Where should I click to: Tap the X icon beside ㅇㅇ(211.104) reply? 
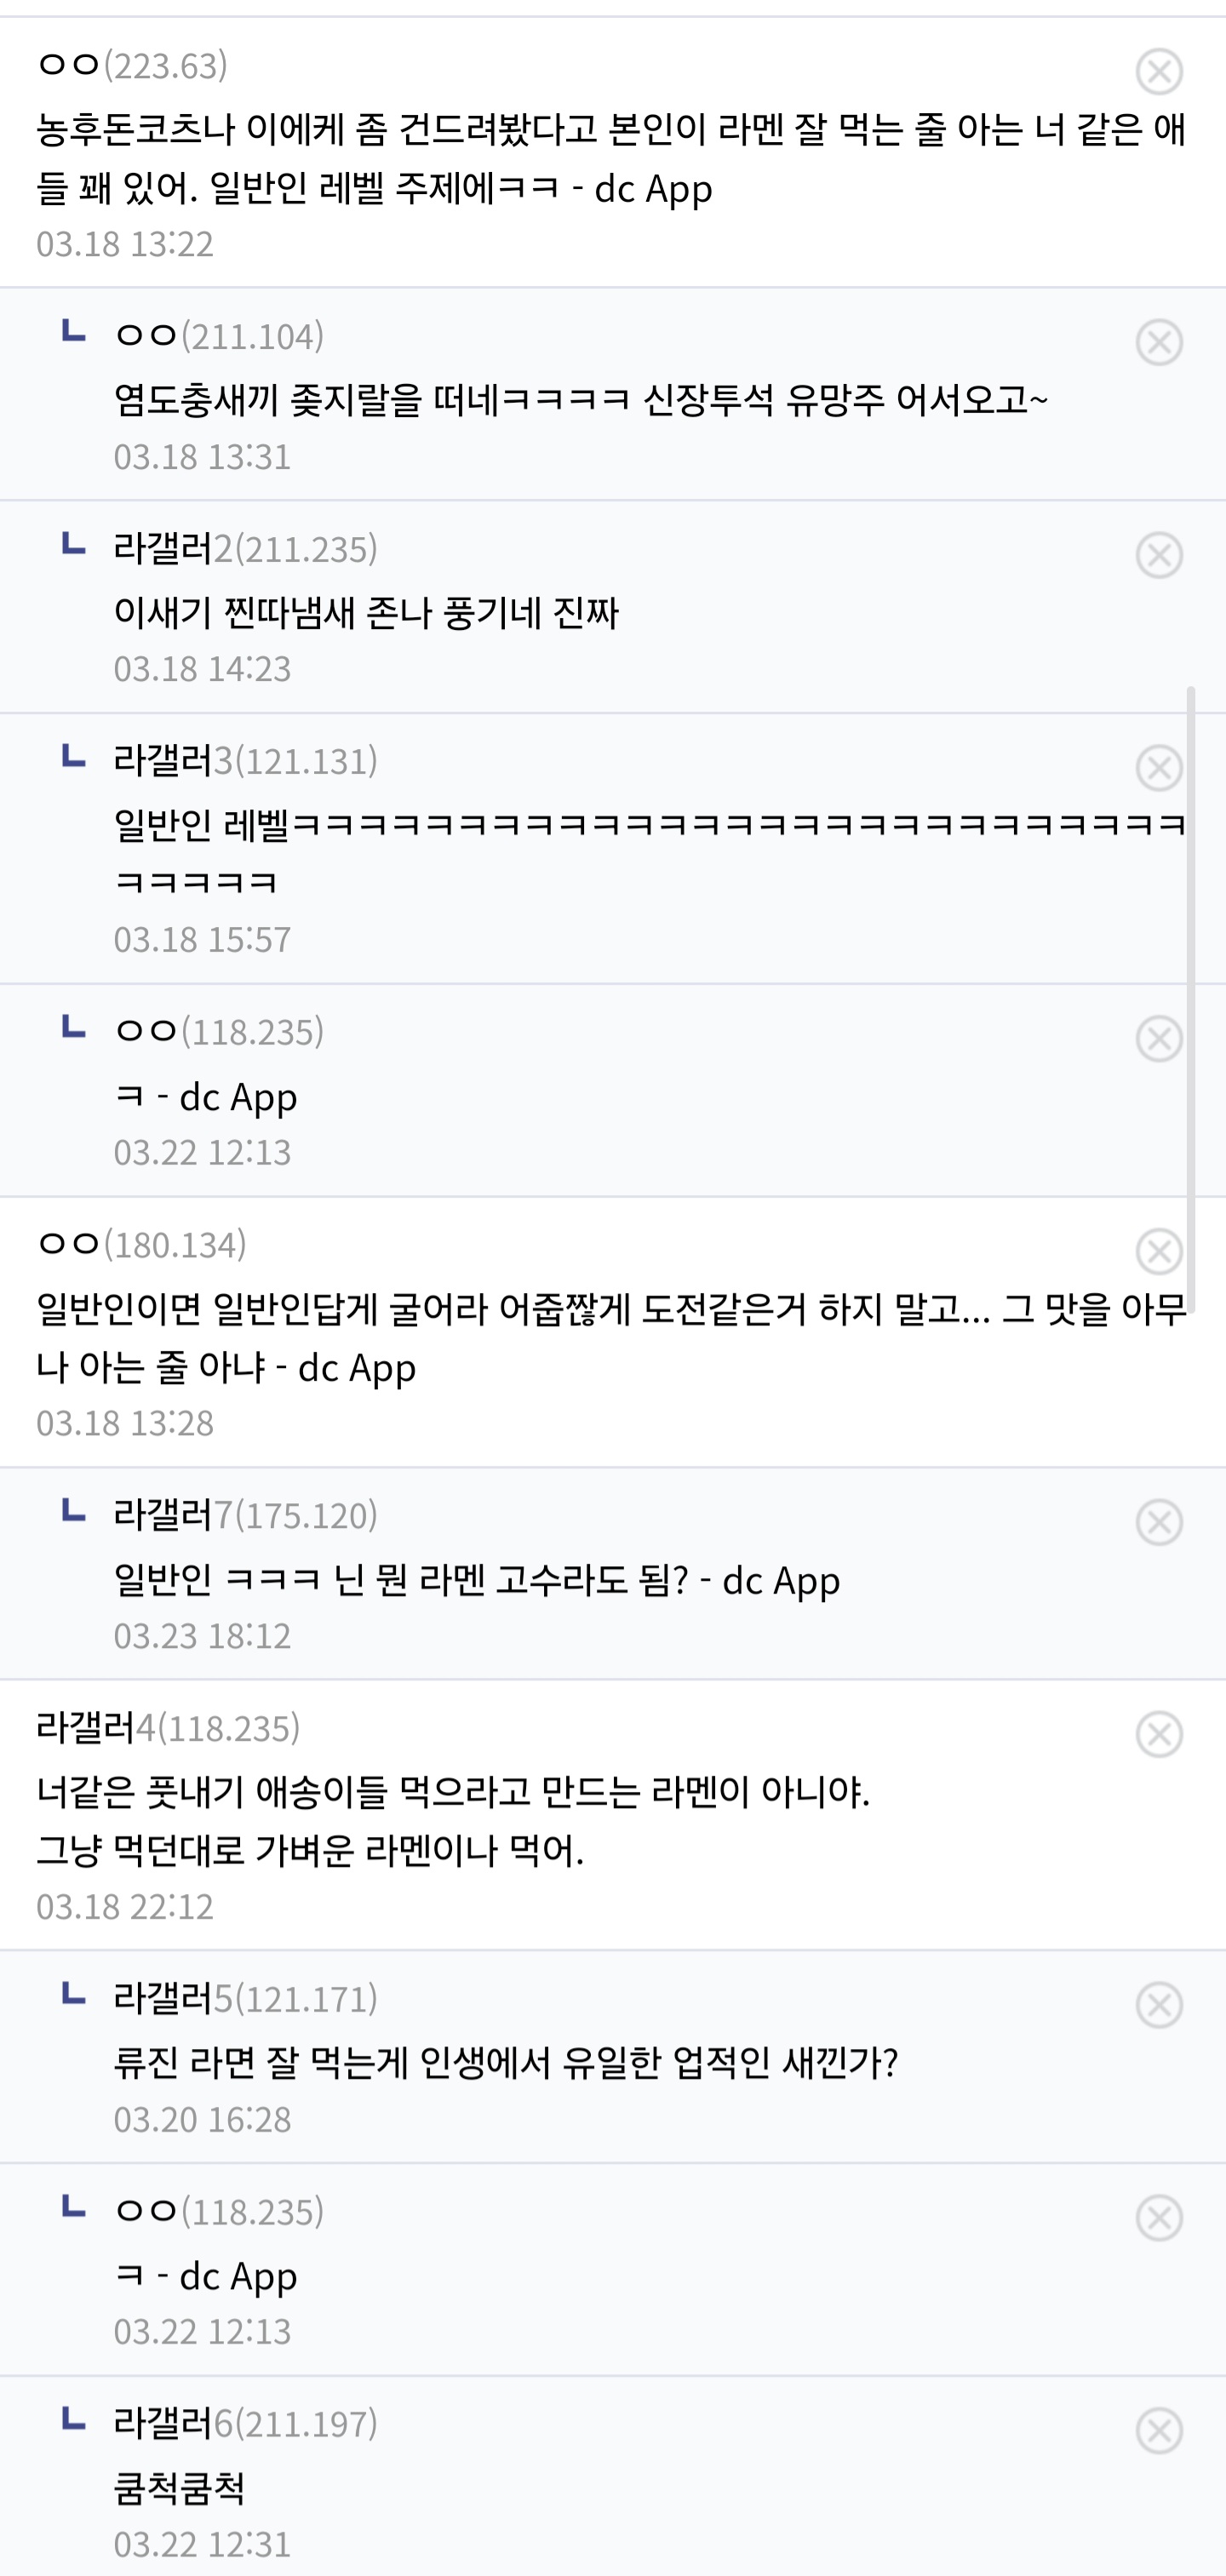pyautogui.click(x=1159, y=343)
